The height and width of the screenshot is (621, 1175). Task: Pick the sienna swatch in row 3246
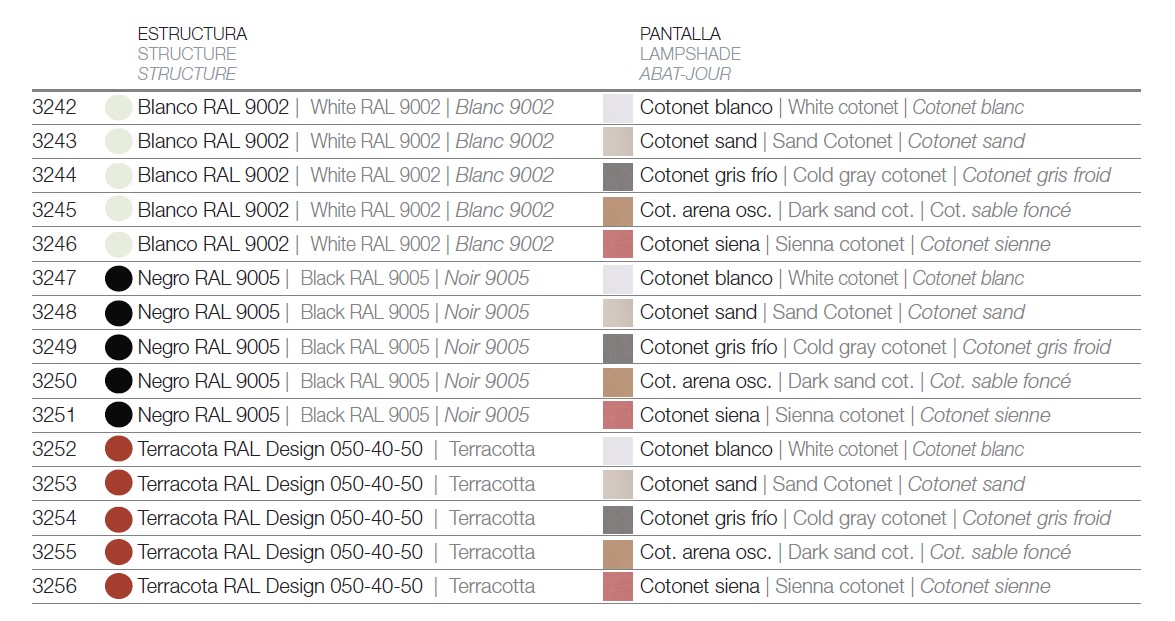pos(617,244)
